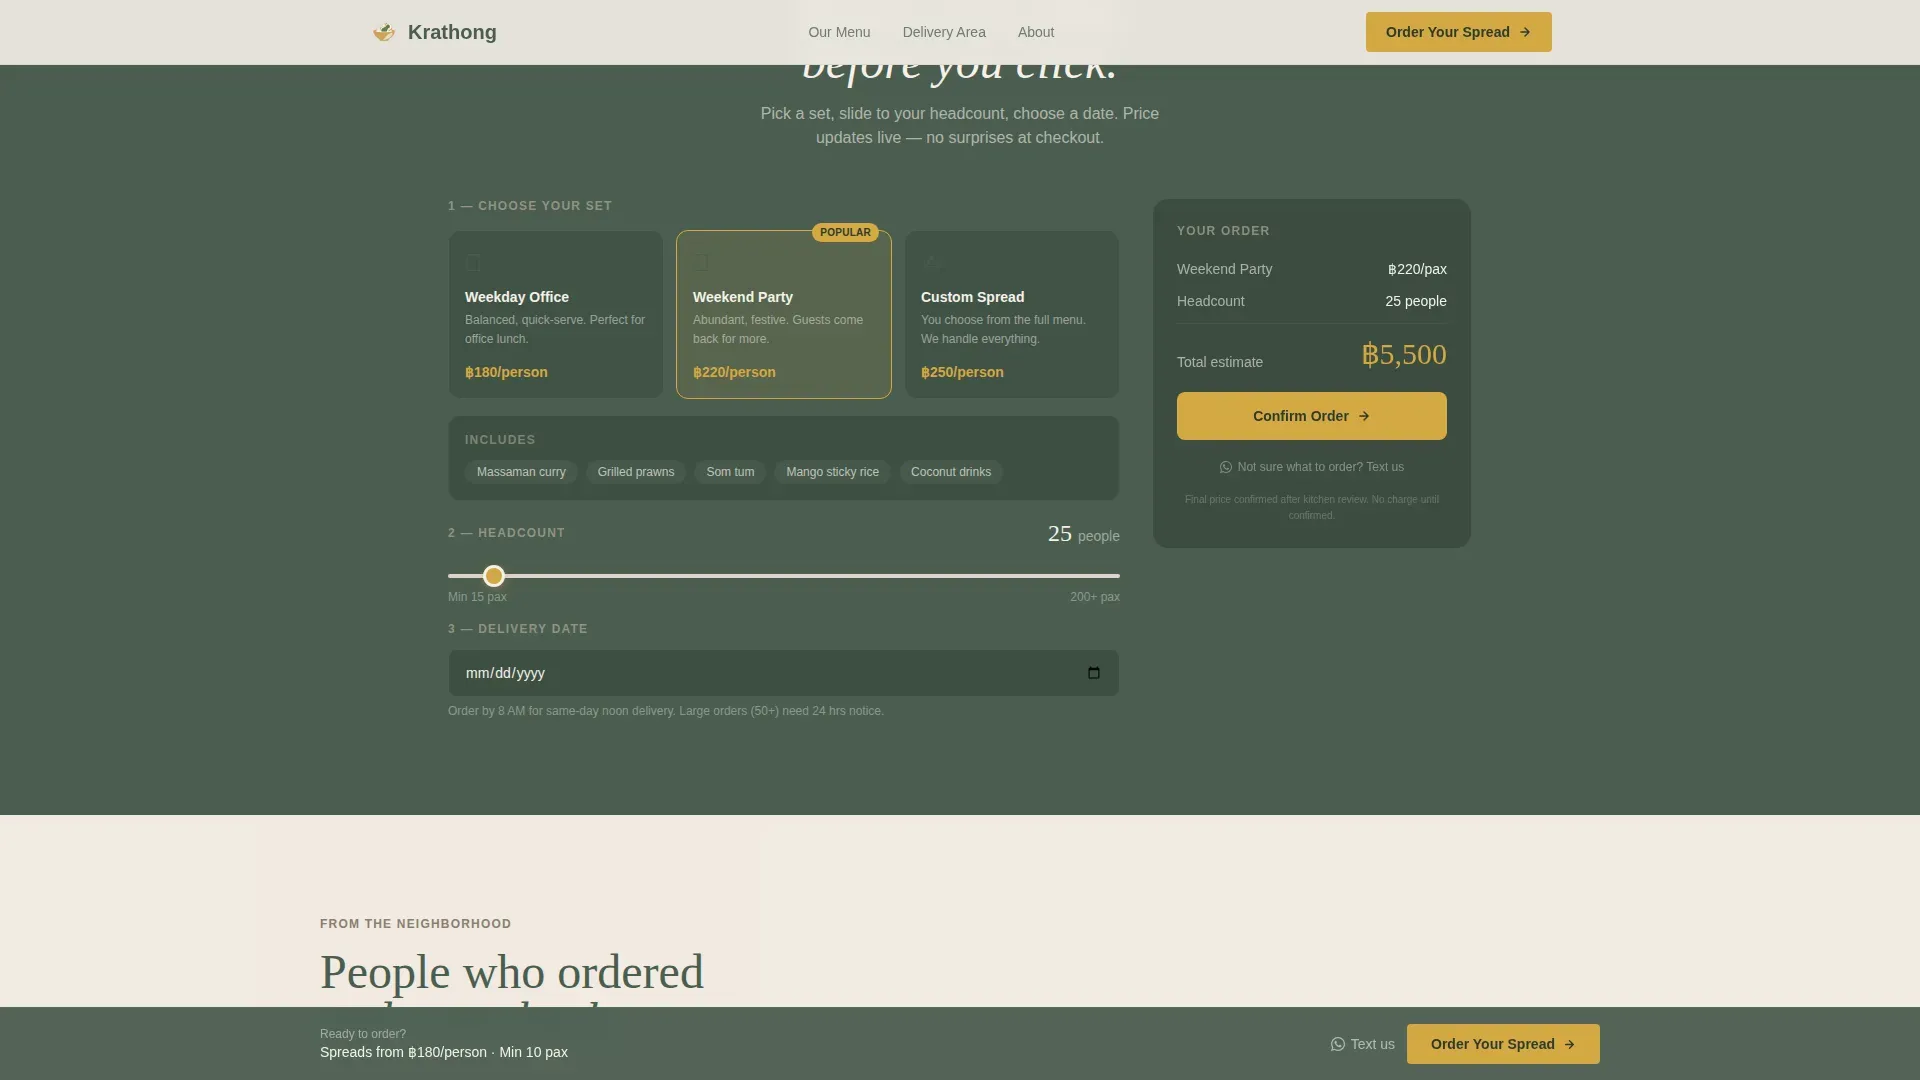
Task: Click the '200+ pax' label
Action: (x=1095, y=597)
